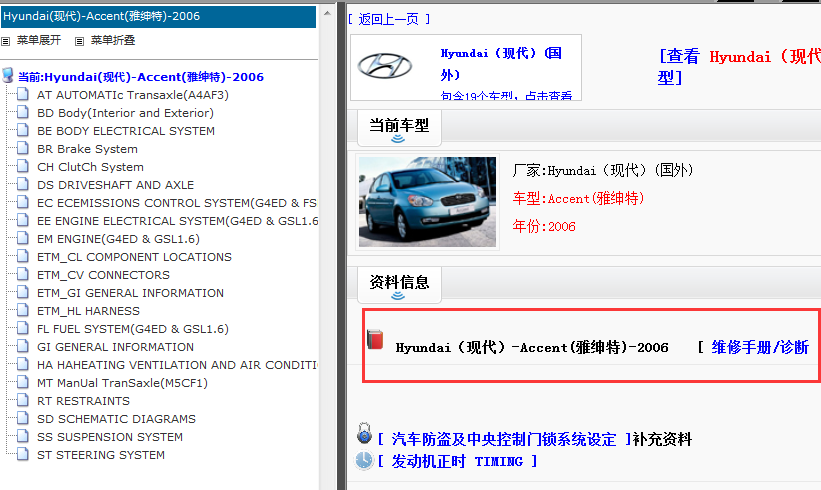Open BE BODY ELECTRICAL SYSTEM section

126,131
